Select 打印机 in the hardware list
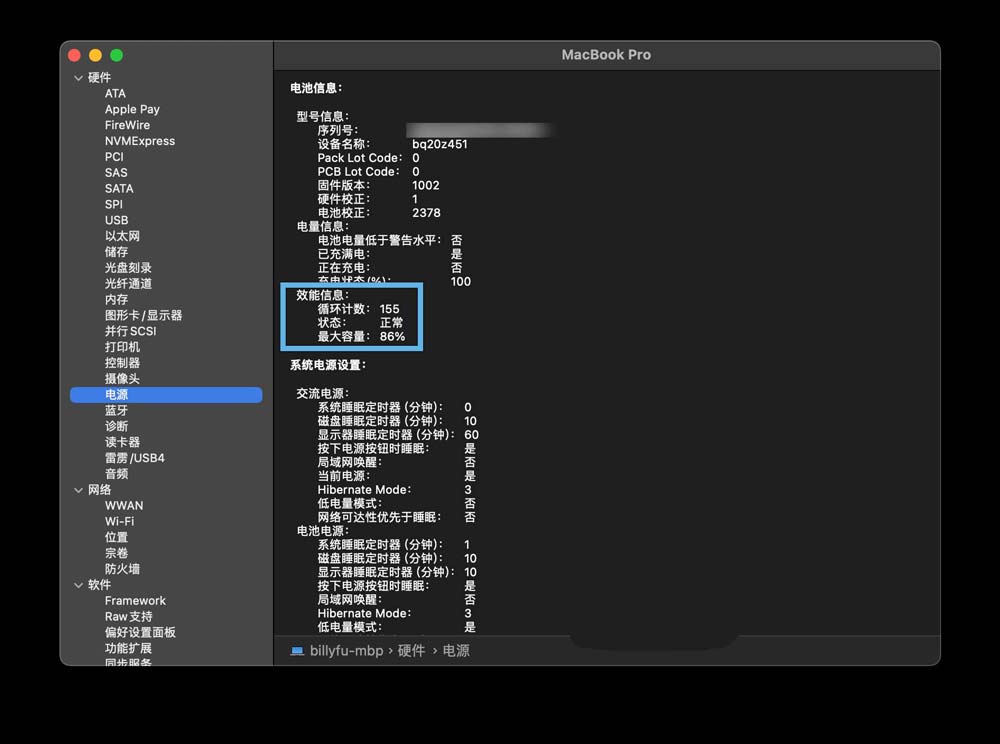The image size is (1000, 744). (x=122, y=347)
